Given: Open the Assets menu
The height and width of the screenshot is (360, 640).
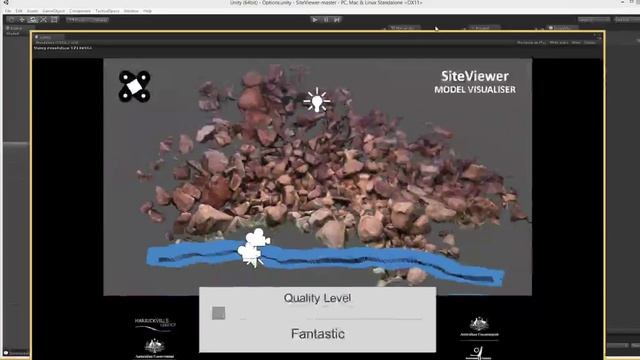Looking at the screenshot, I should pyautogui.click(x=33, y=11).
